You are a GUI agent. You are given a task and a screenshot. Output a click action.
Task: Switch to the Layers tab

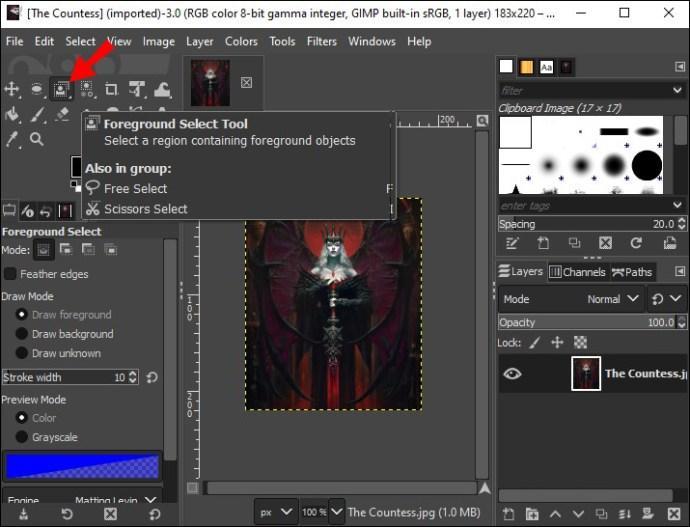pyautogui.click(x=521, y=272)
